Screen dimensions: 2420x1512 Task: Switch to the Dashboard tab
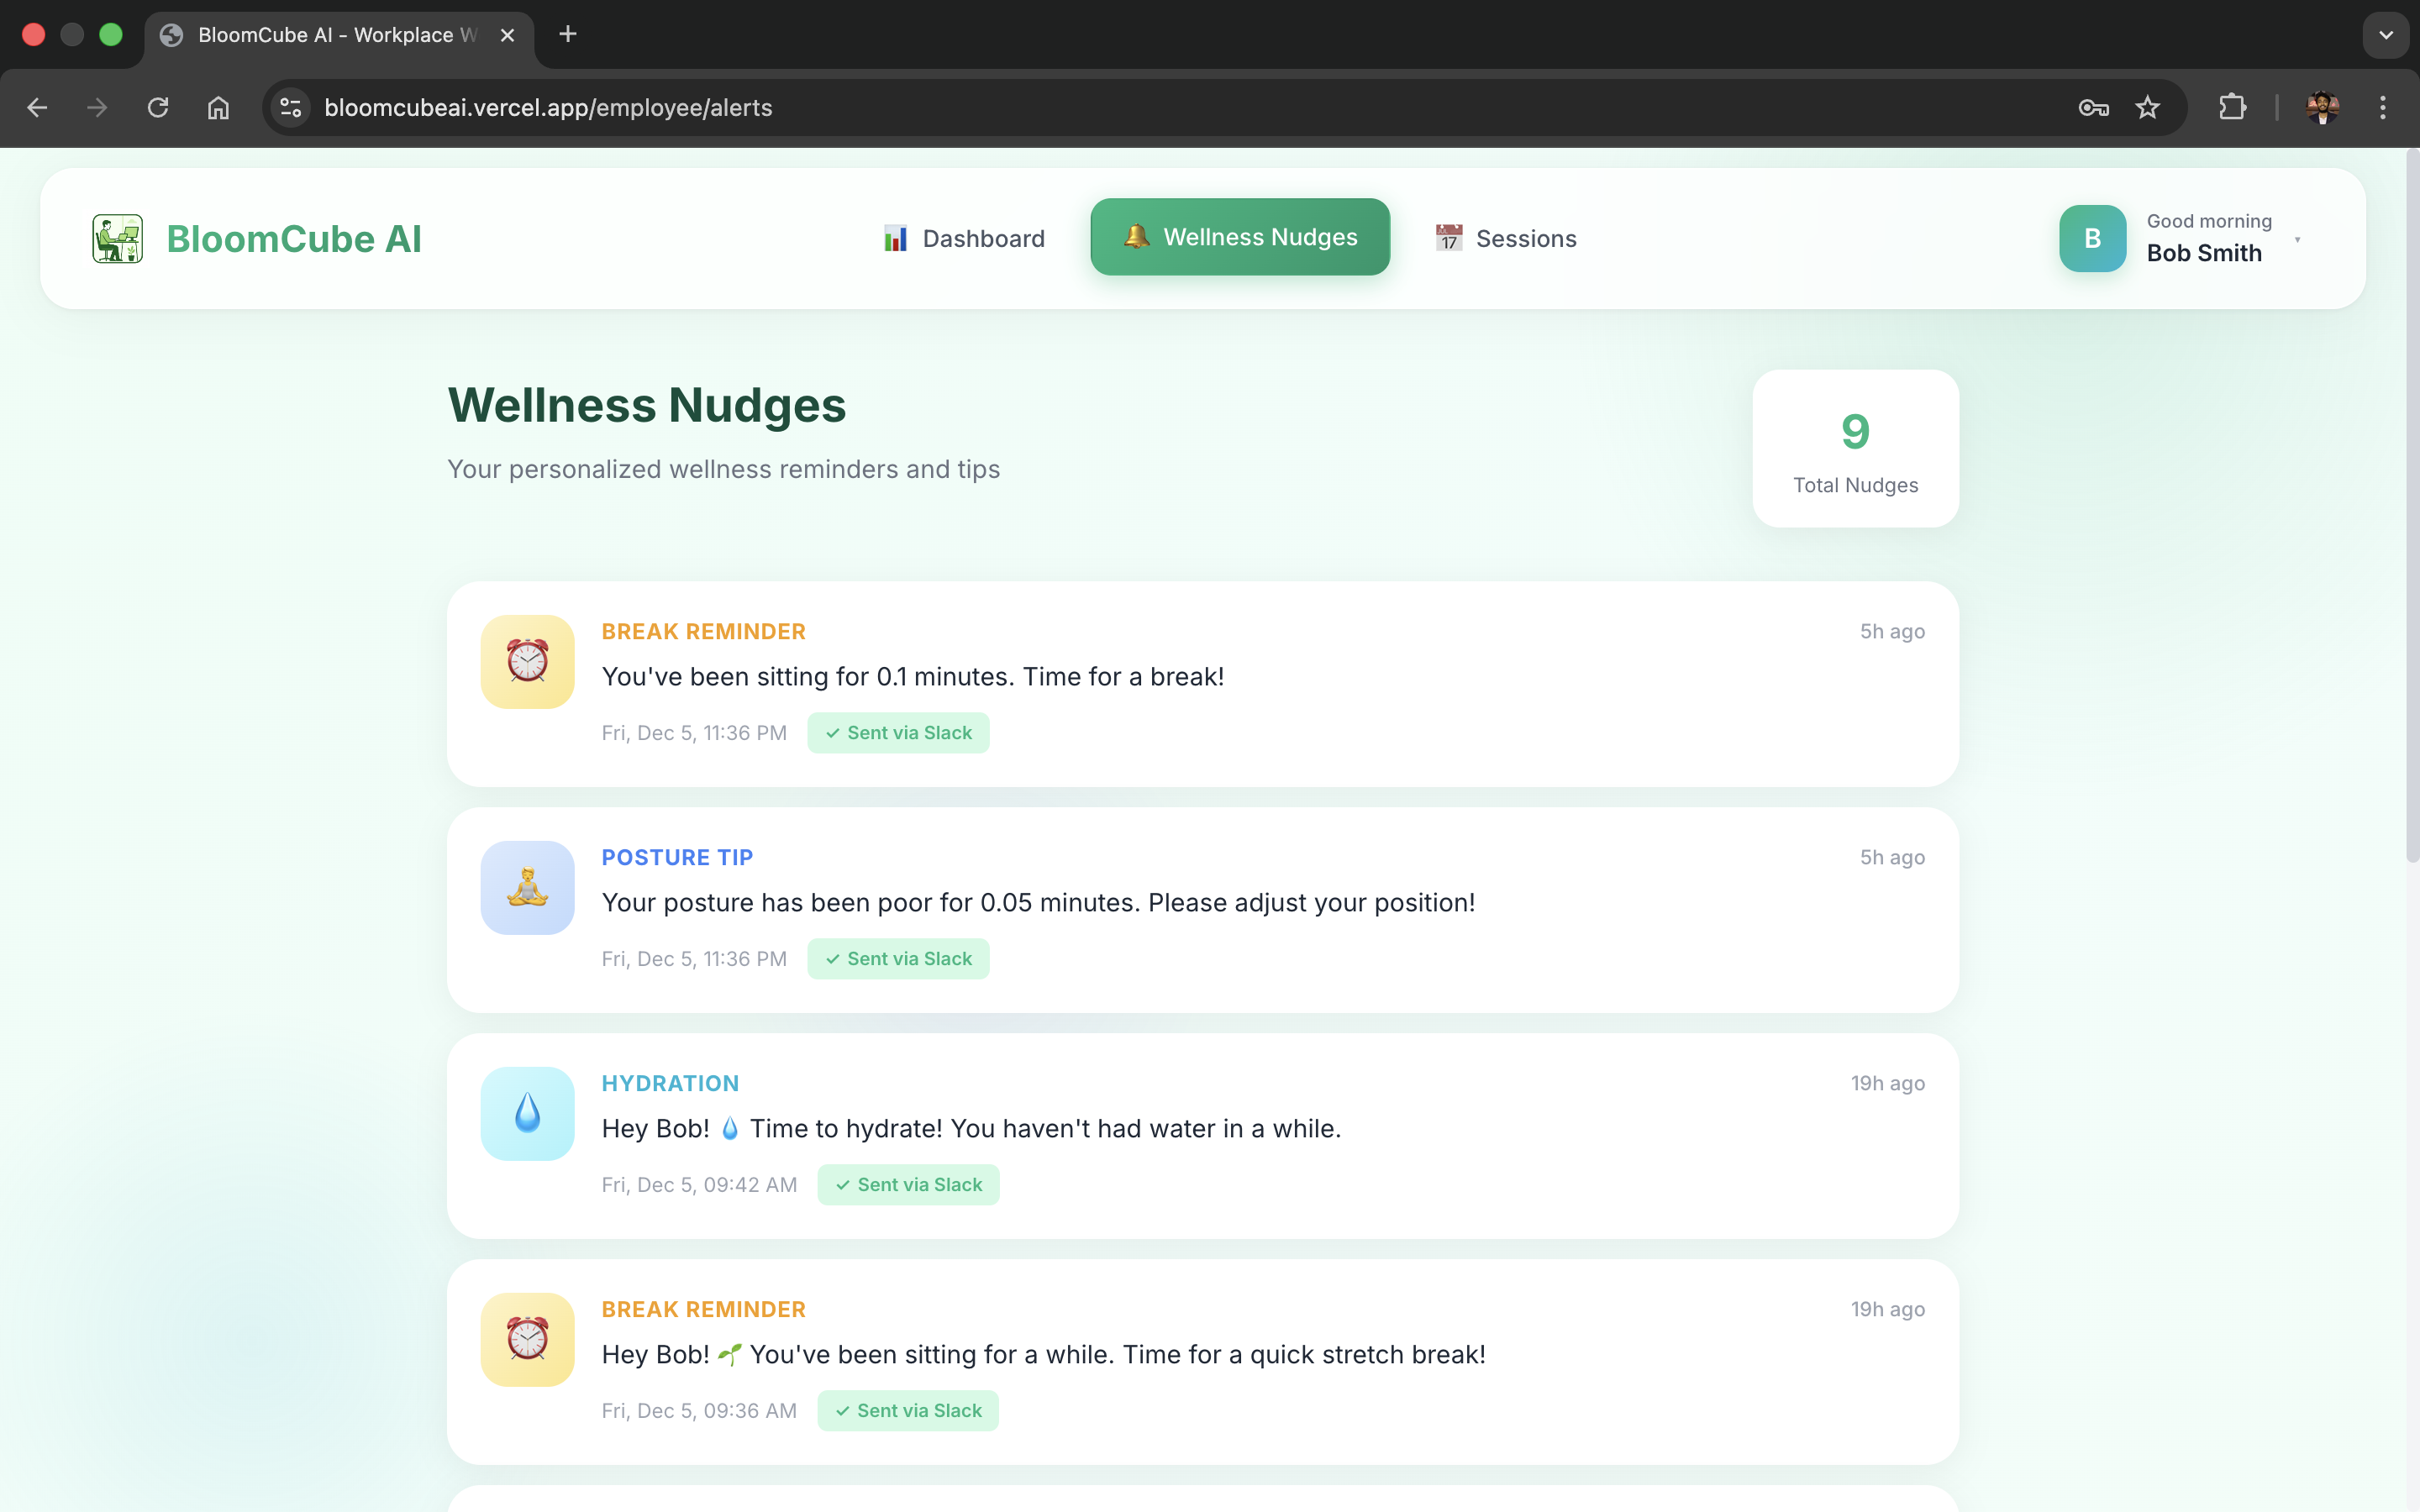964,239
